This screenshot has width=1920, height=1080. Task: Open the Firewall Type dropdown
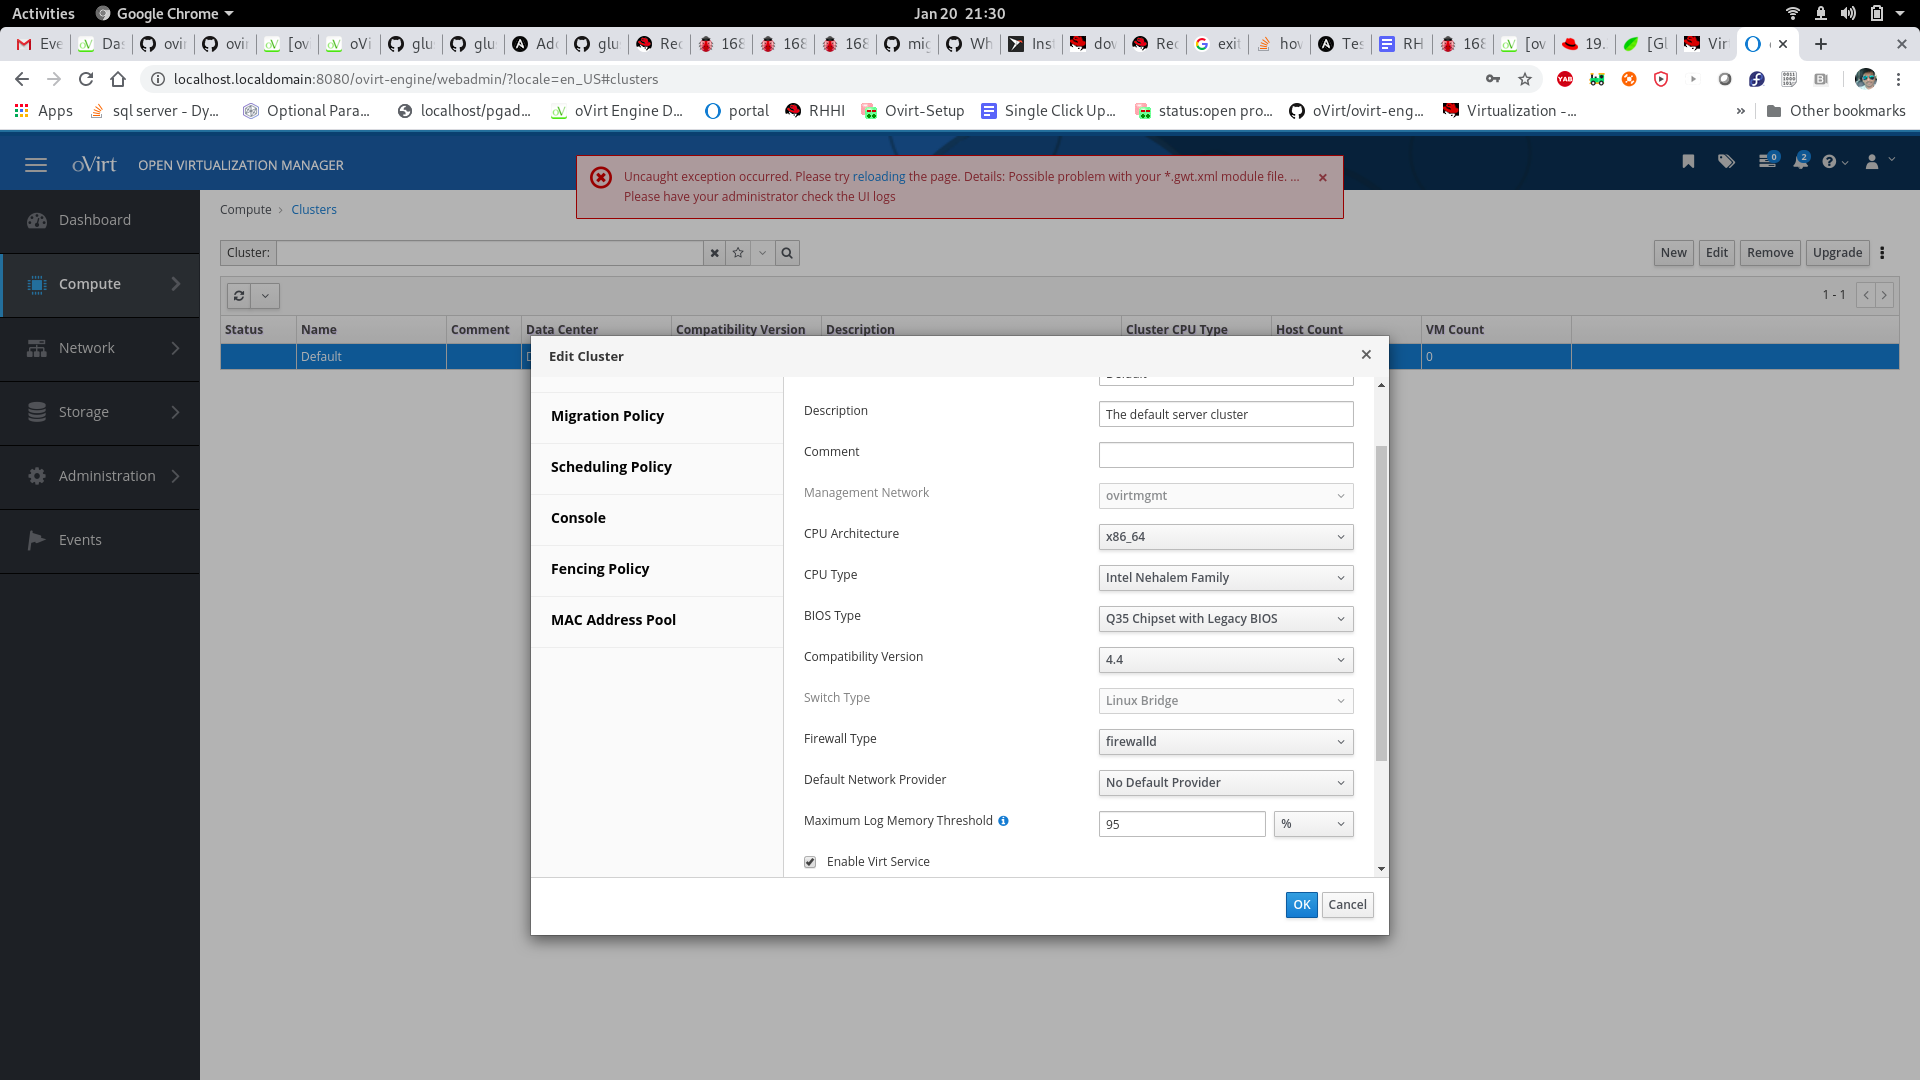tap(1225, 742)
